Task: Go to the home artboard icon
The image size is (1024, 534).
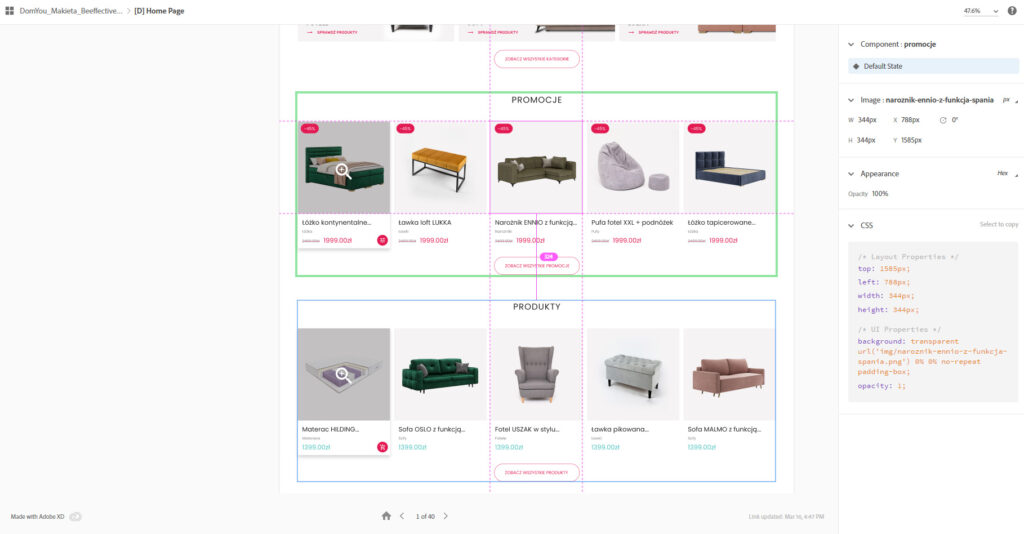Action: (386, 516)
